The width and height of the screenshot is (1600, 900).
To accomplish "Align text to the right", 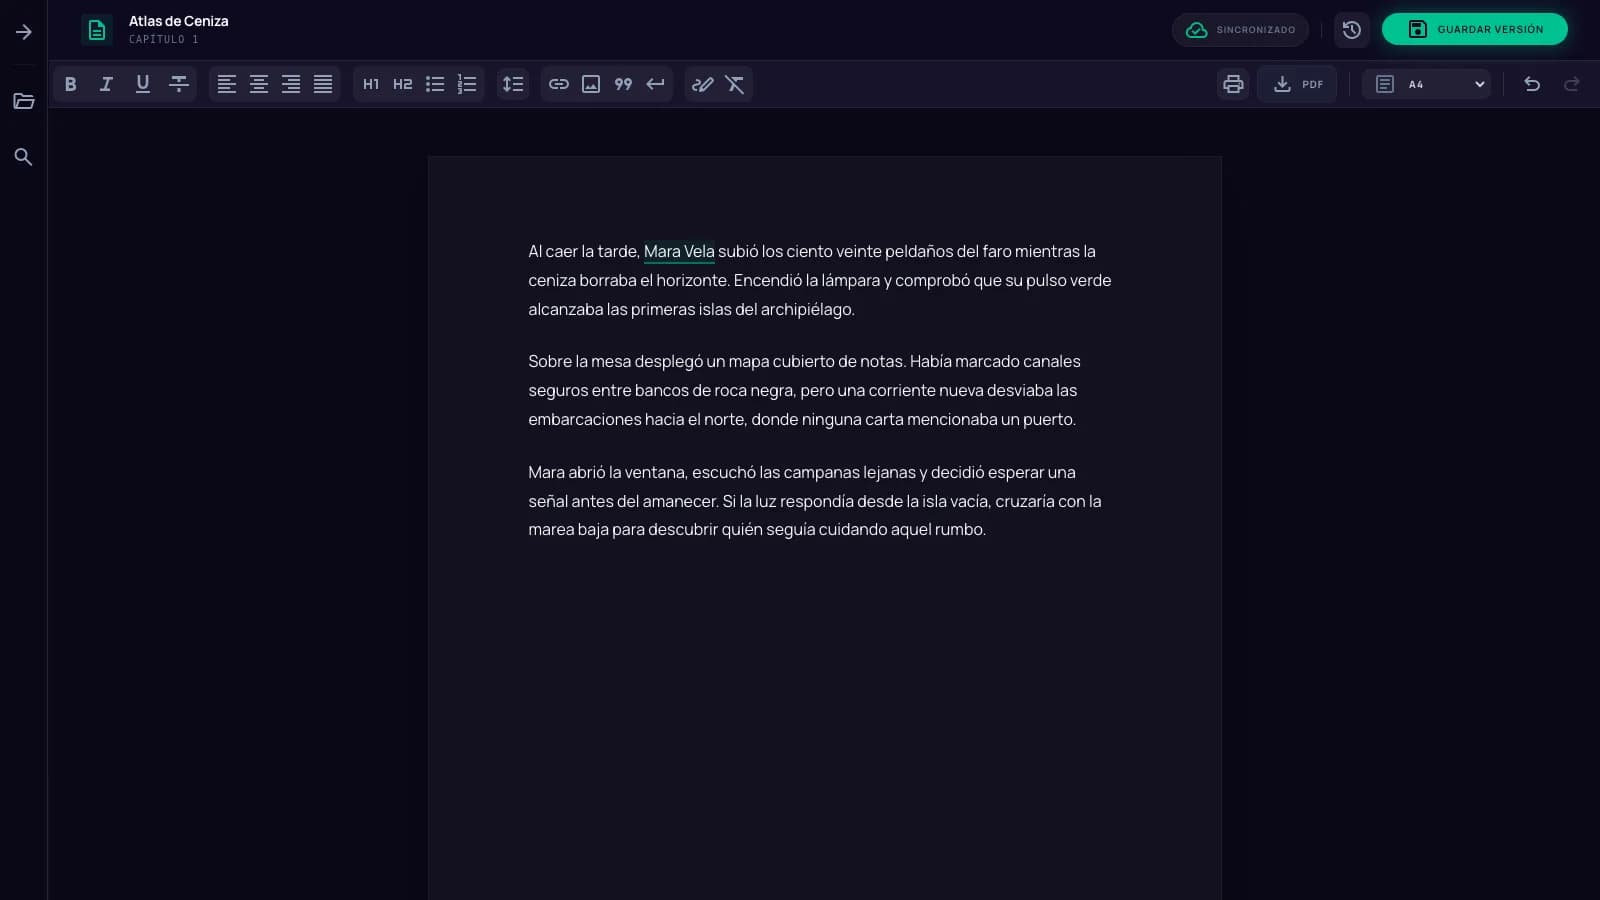I will click(x=291, y=84).
